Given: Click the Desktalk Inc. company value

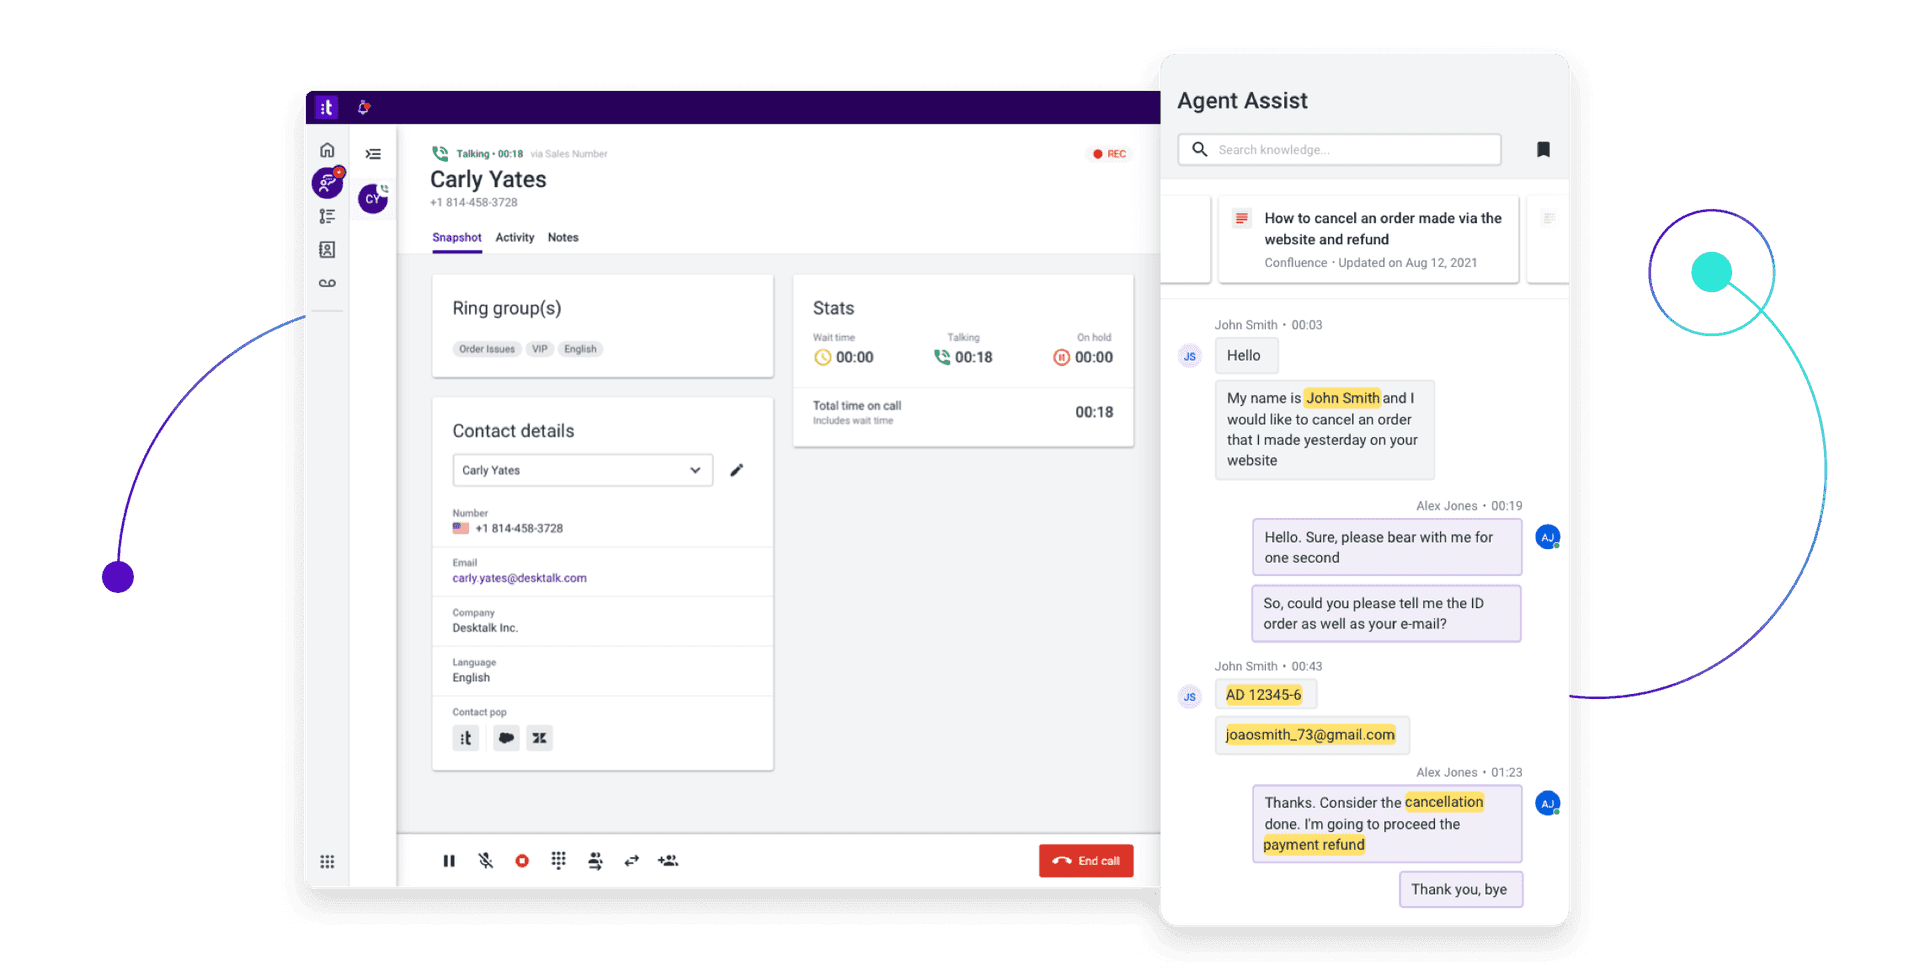Looking at the screenshot, I should [485, 628].
